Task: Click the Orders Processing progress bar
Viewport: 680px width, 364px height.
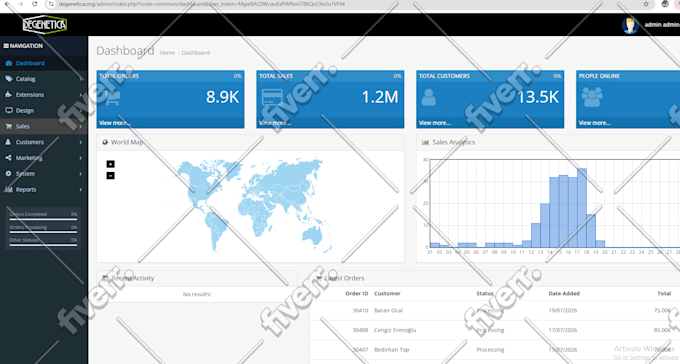Action: tap(43, 232)
